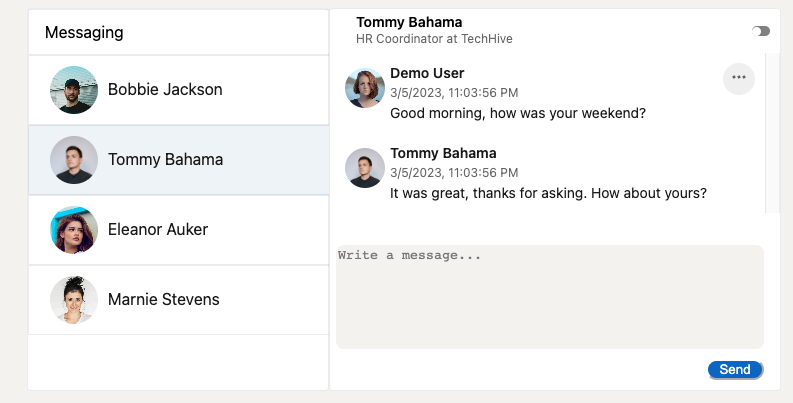This screenshot has height=403, width=793.
Task: Open the Marnie Stevens conversation
Action: 163,300
